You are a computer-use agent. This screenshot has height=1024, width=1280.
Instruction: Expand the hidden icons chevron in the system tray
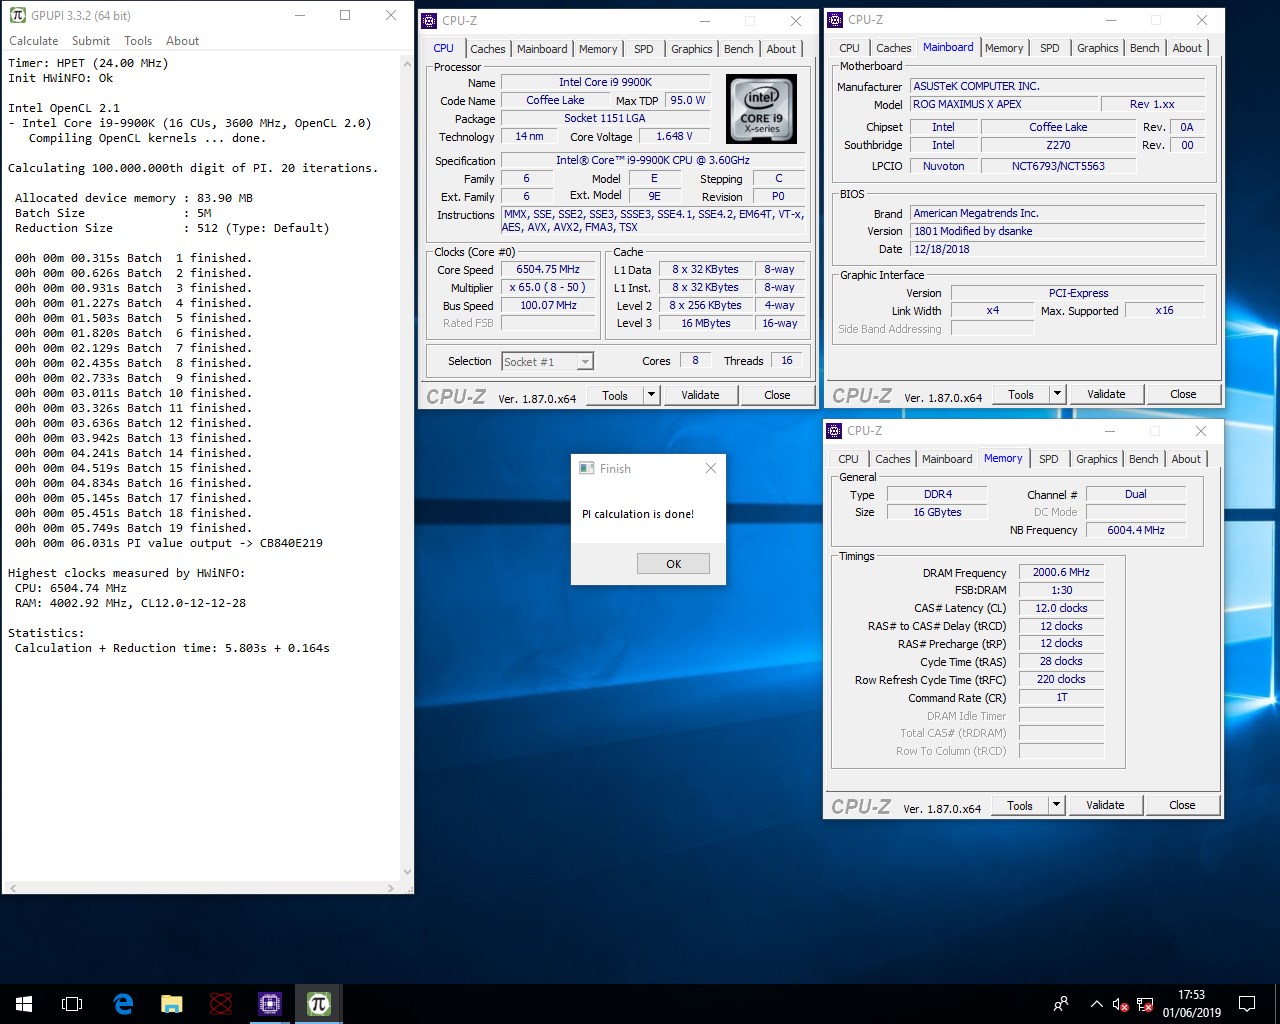pyautogui.click(x=1096, y=1004)
